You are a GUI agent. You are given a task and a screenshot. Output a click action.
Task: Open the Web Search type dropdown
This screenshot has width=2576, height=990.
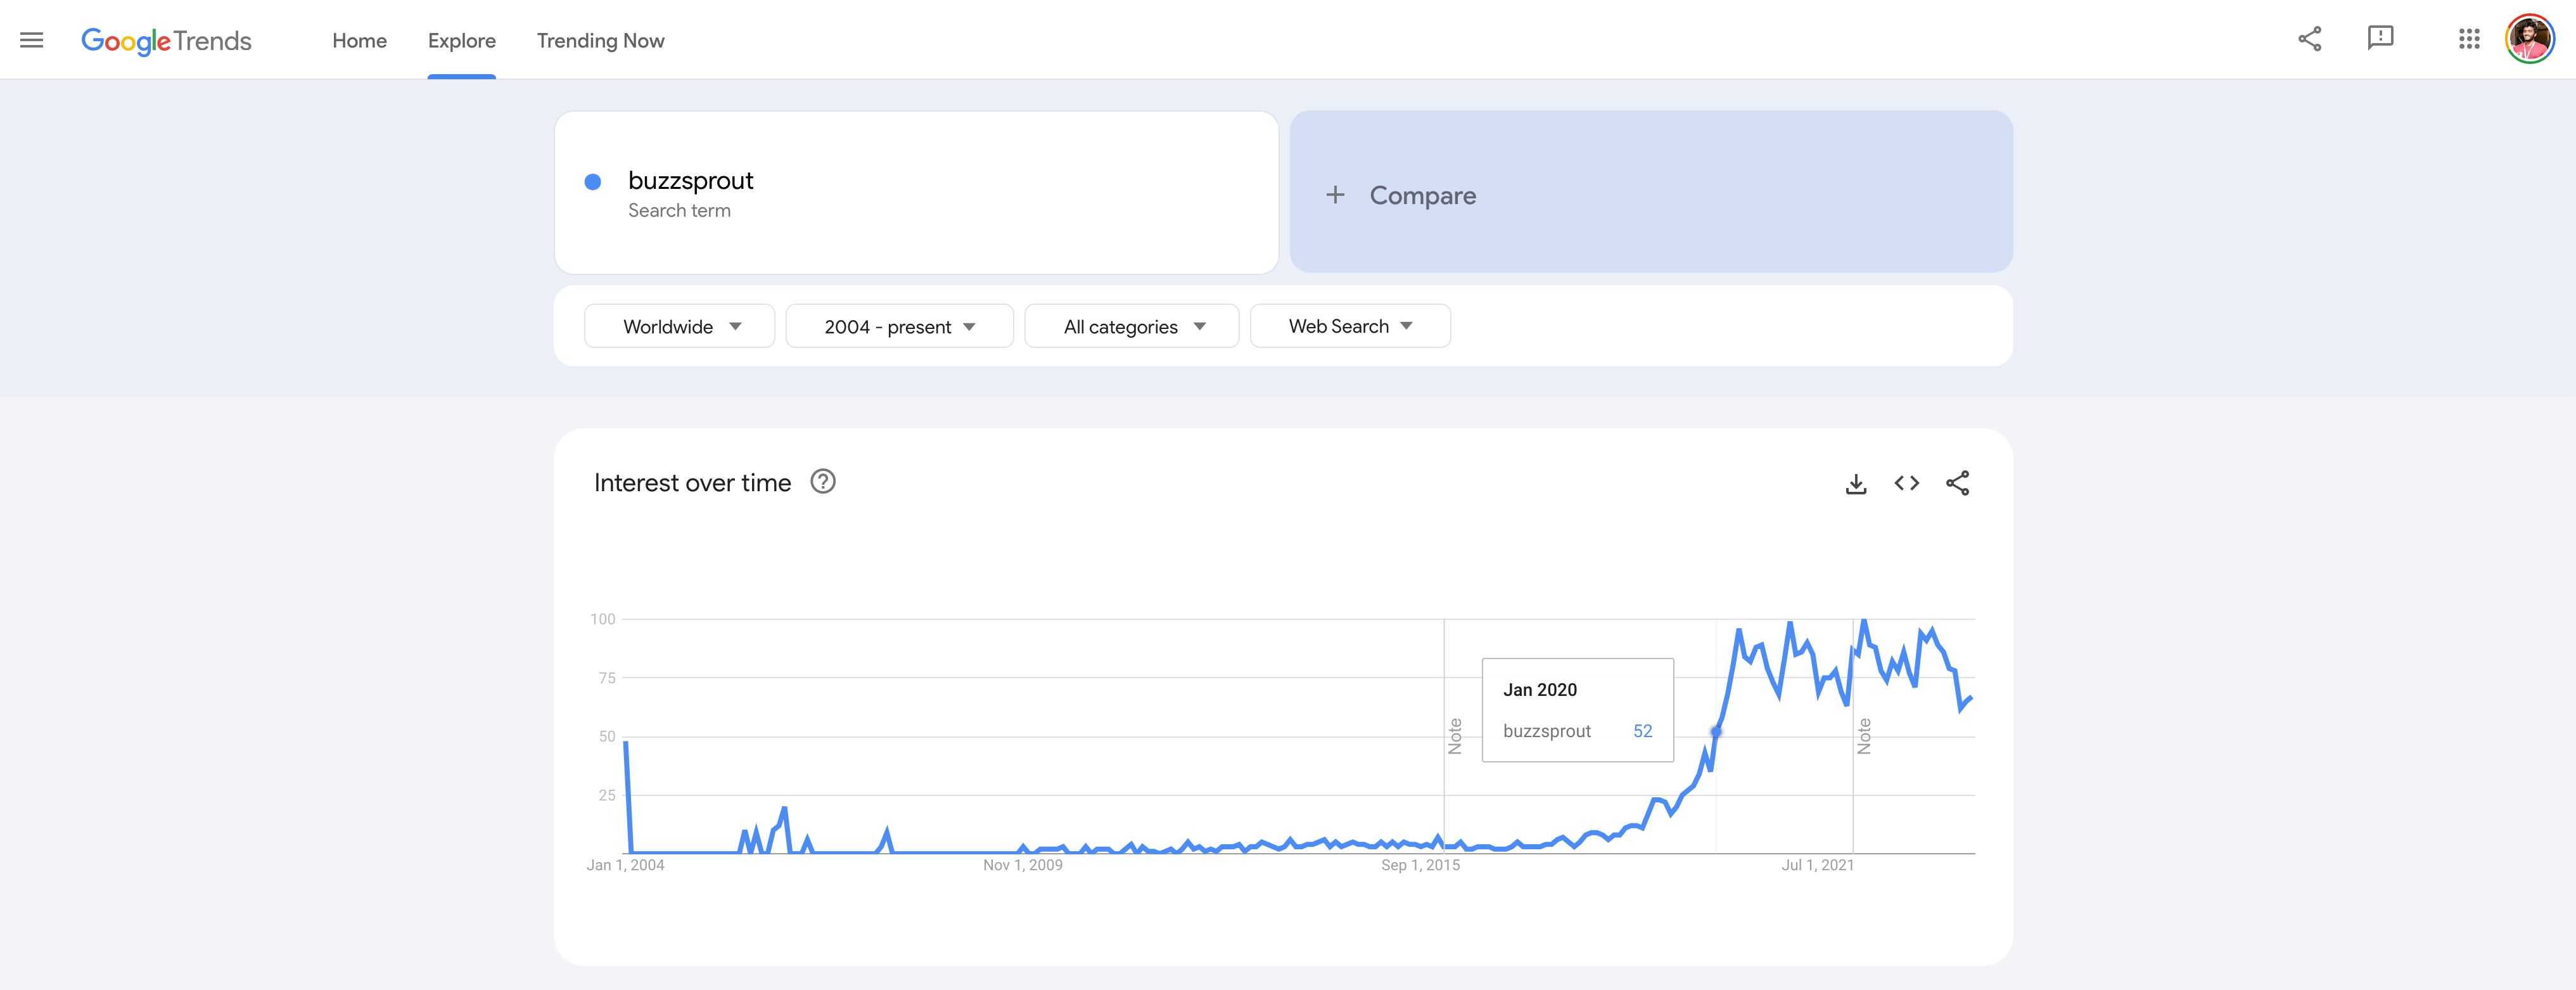1350,326
